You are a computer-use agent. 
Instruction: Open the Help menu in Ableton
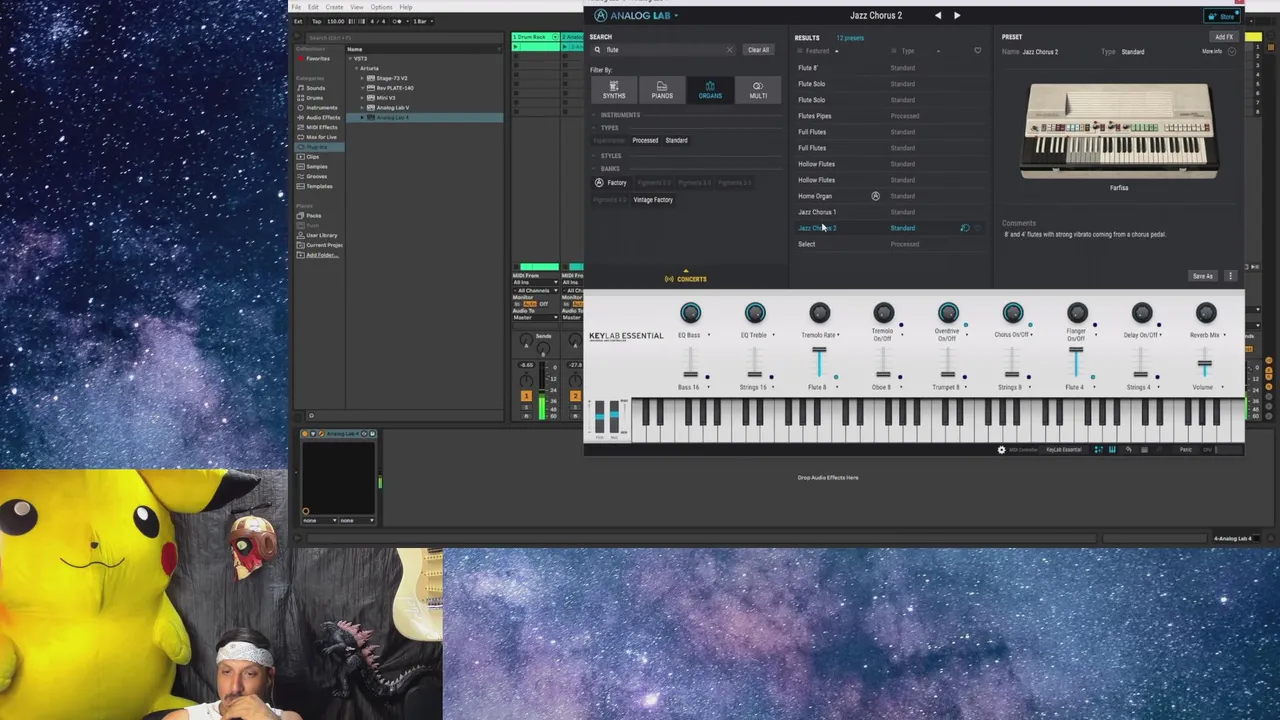click(x=406, y=7)
